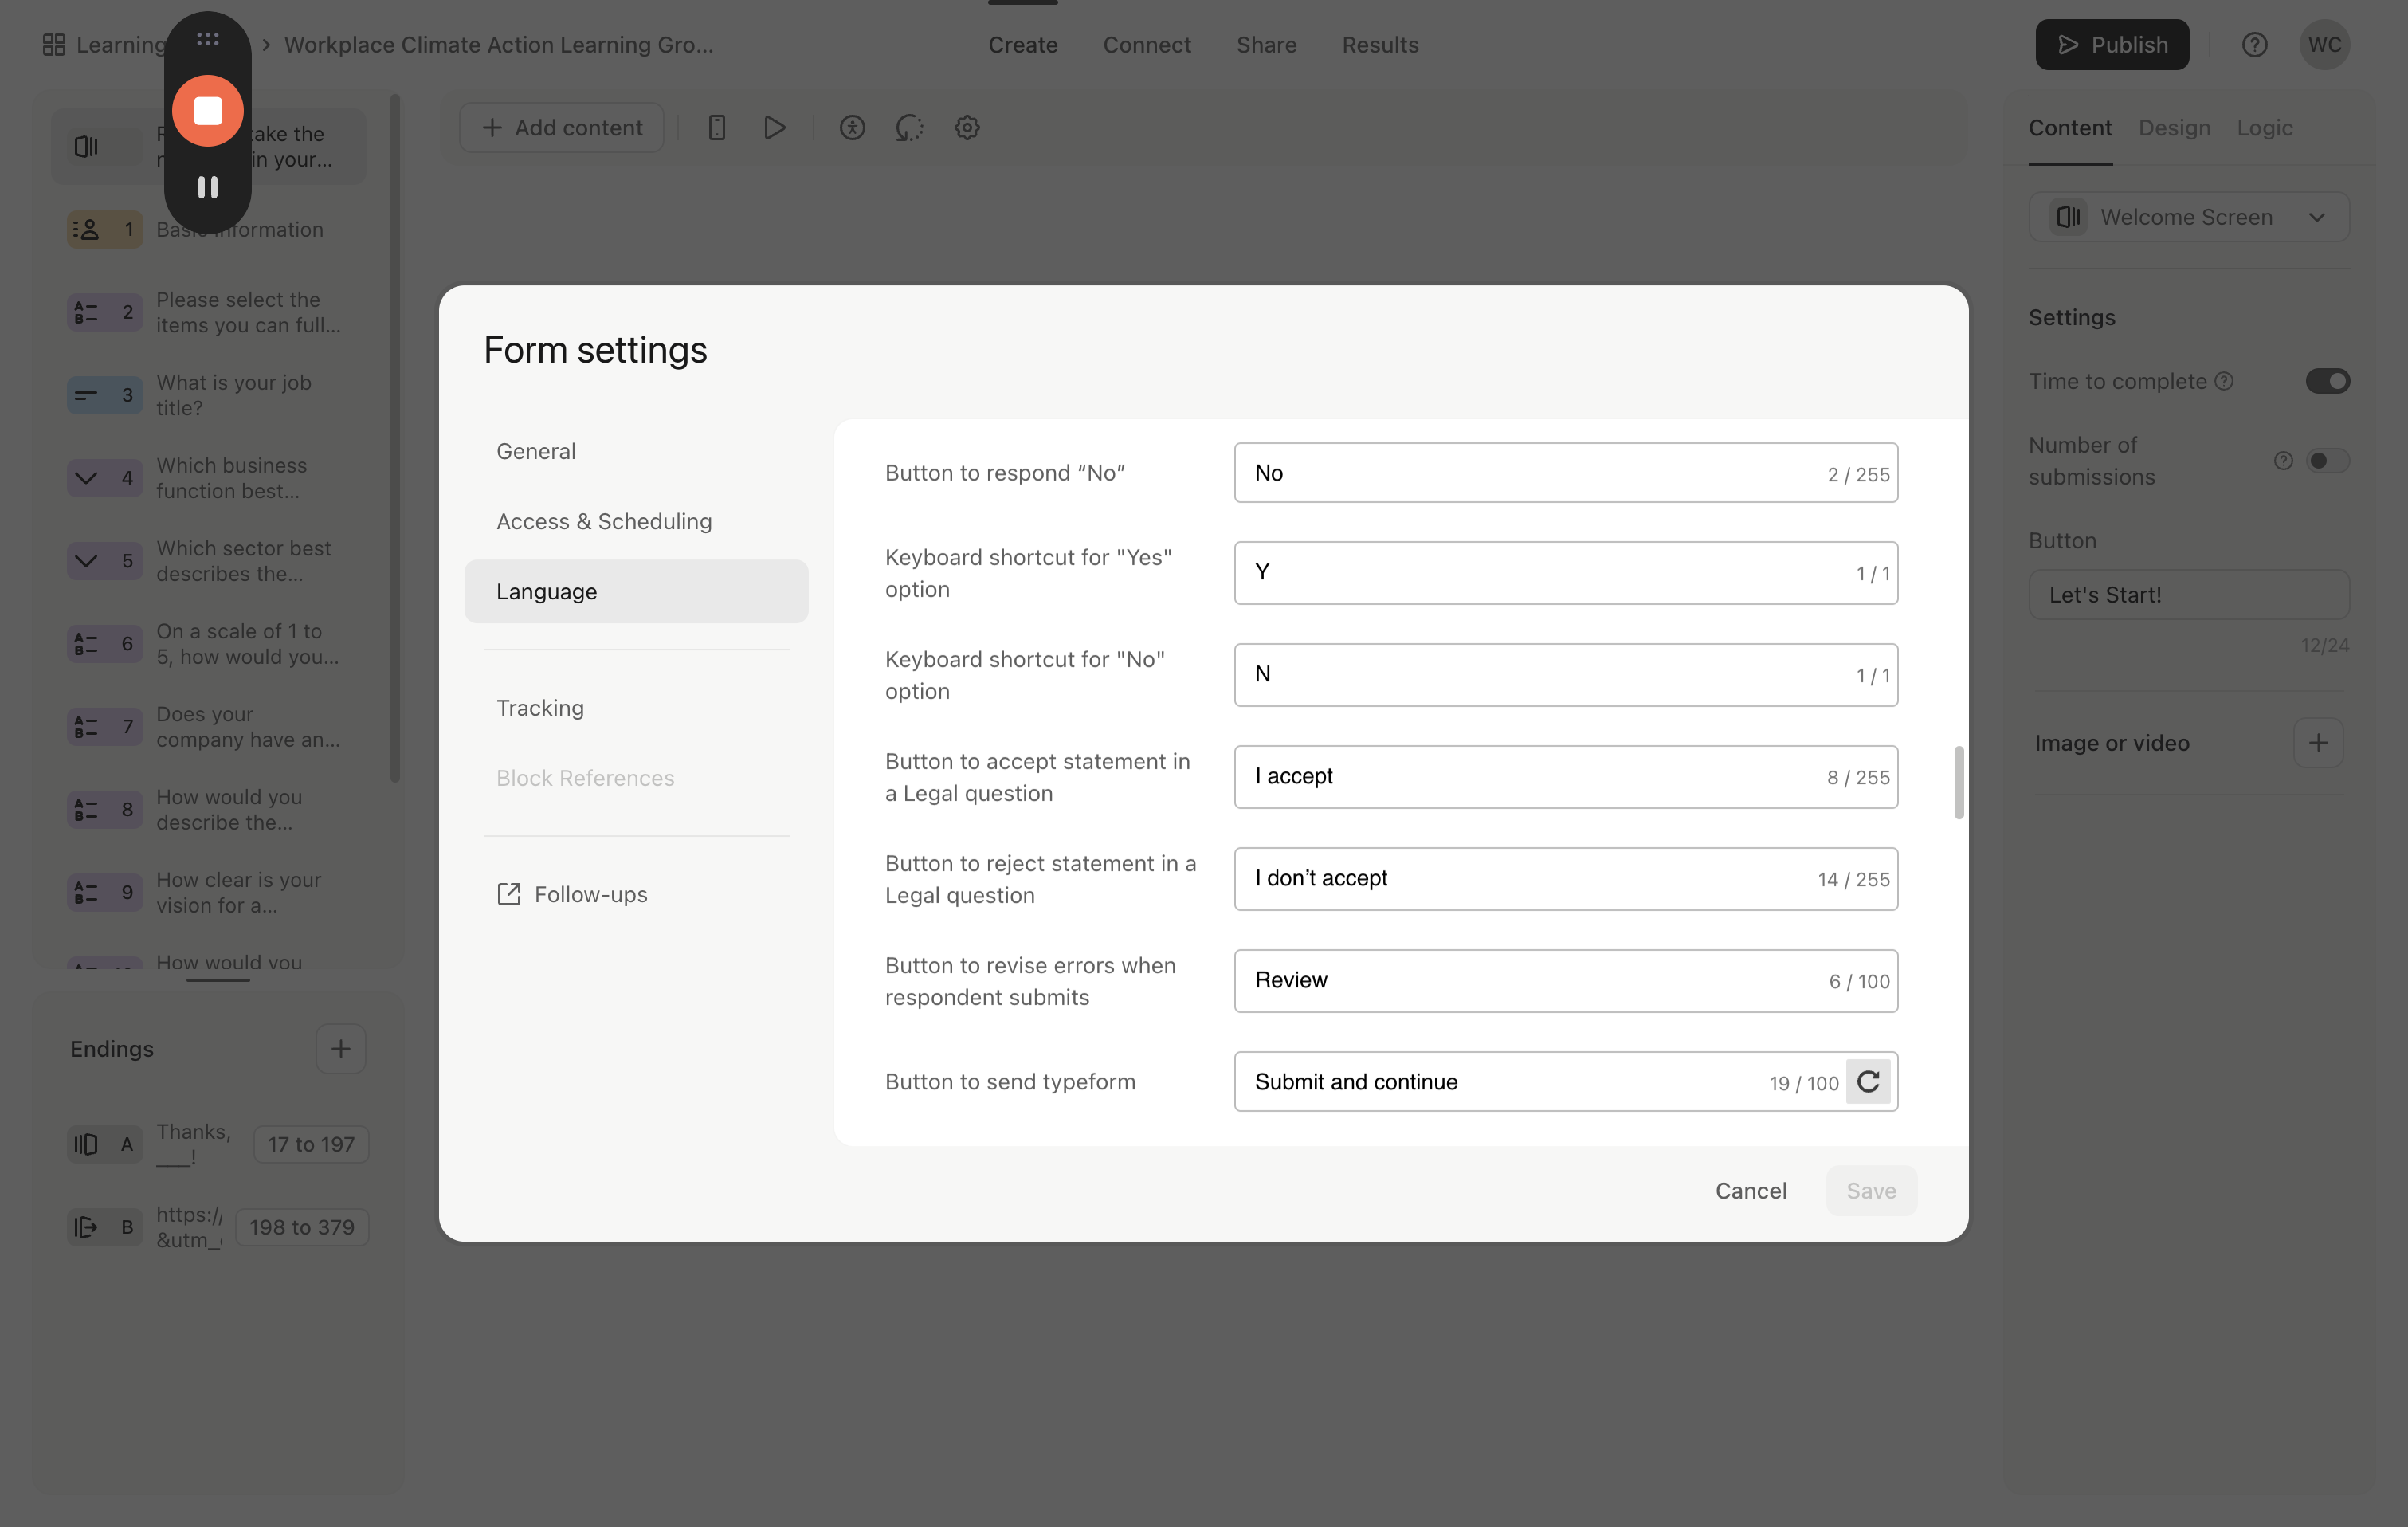
Task: Toggle Time to complete switch
Action: click(x=2327, y=381)
